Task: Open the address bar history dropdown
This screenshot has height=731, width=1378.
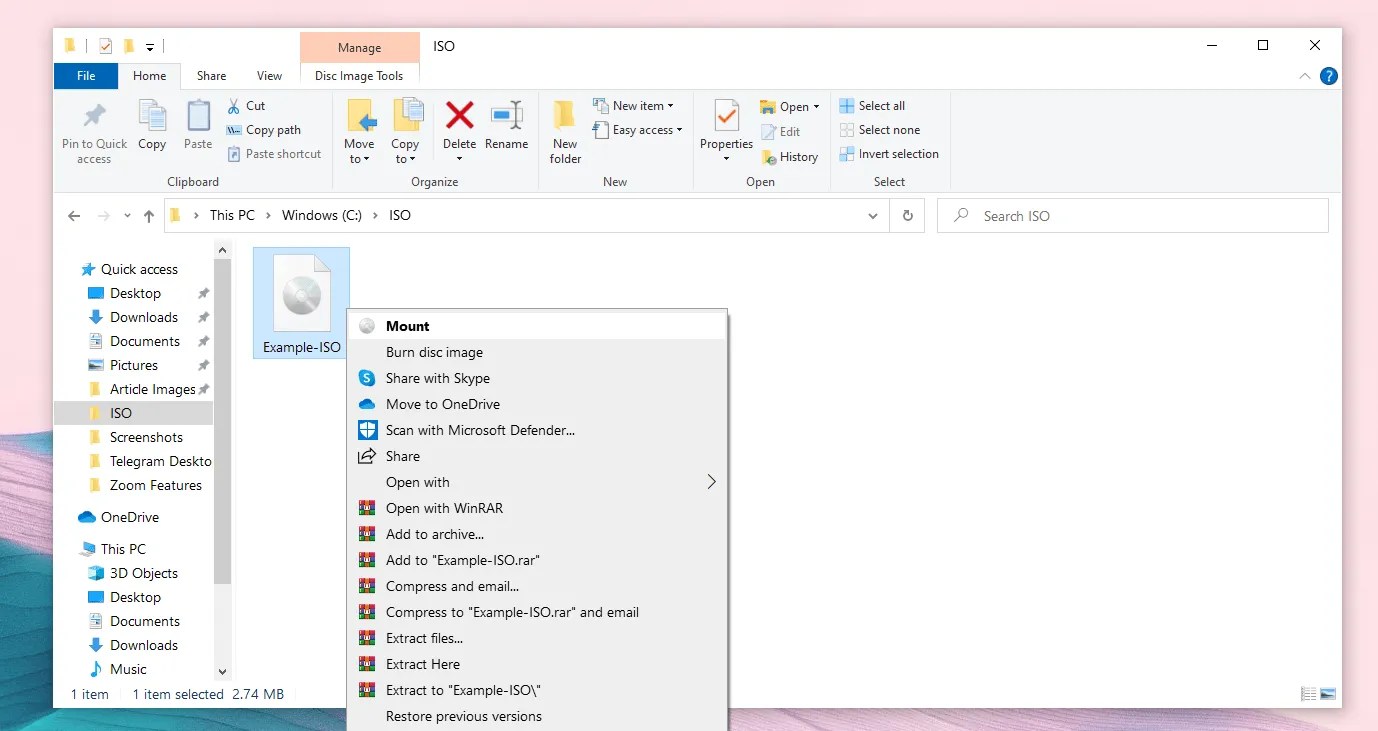Action: tap(872, 215)
